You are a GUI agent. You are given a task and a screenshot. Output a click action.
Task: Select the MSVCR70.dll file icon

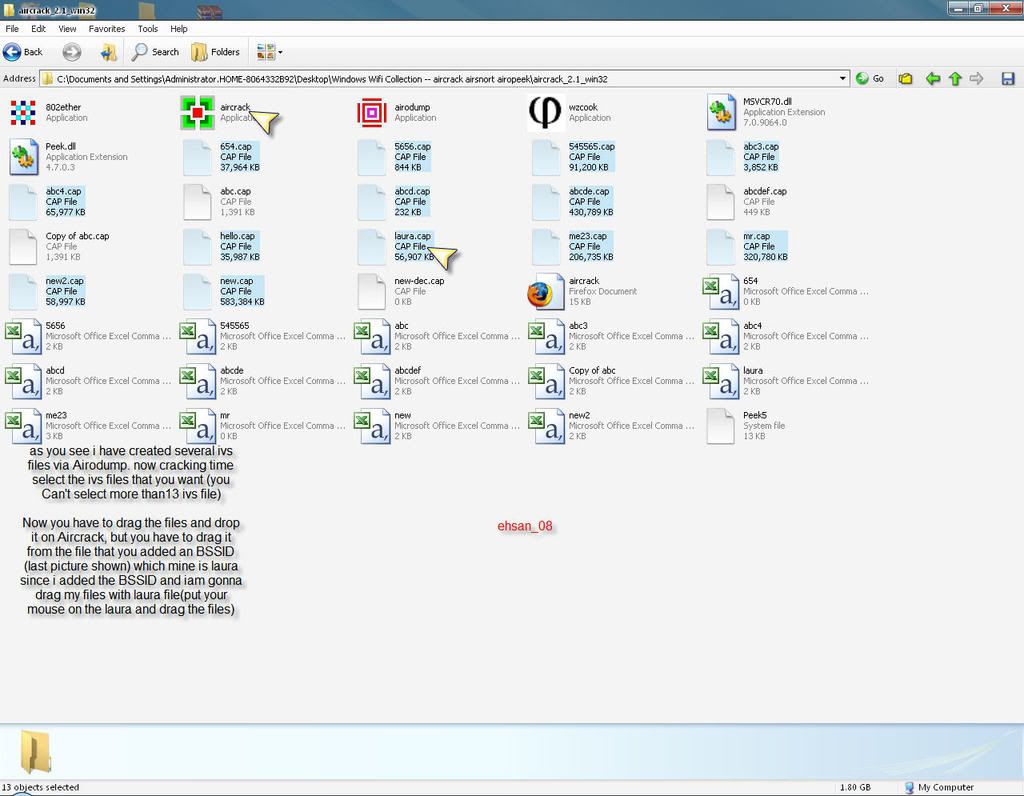click(x=720, y=112)
